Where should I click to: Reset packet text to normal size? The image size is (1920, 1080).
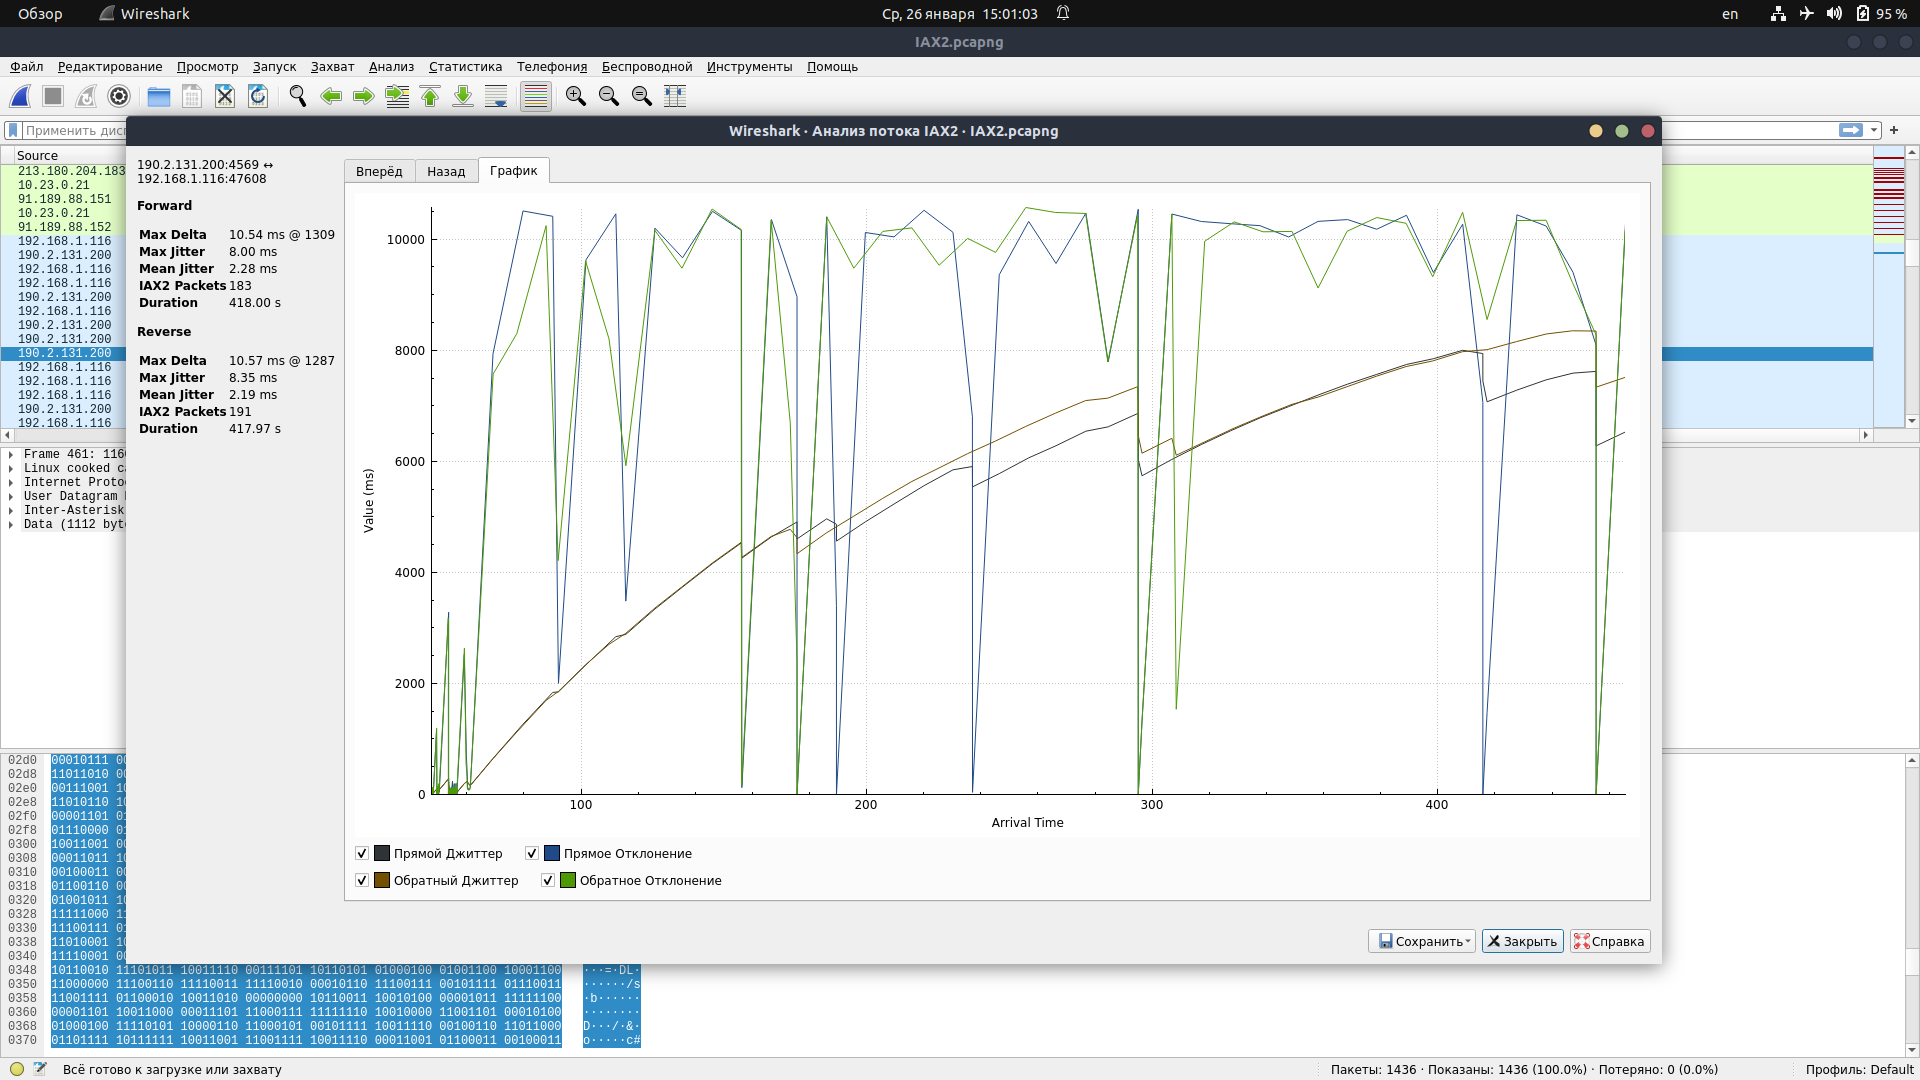642,96
